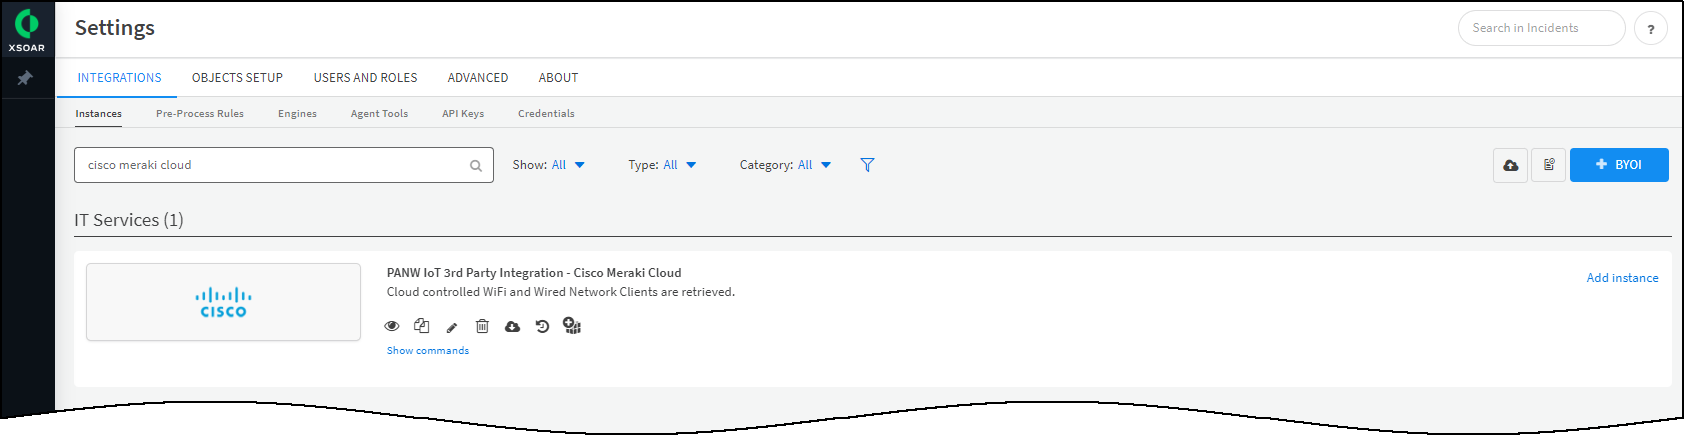1684x436 pixels.
Task: Click the filter funnel icon
Action: (867, 165)
